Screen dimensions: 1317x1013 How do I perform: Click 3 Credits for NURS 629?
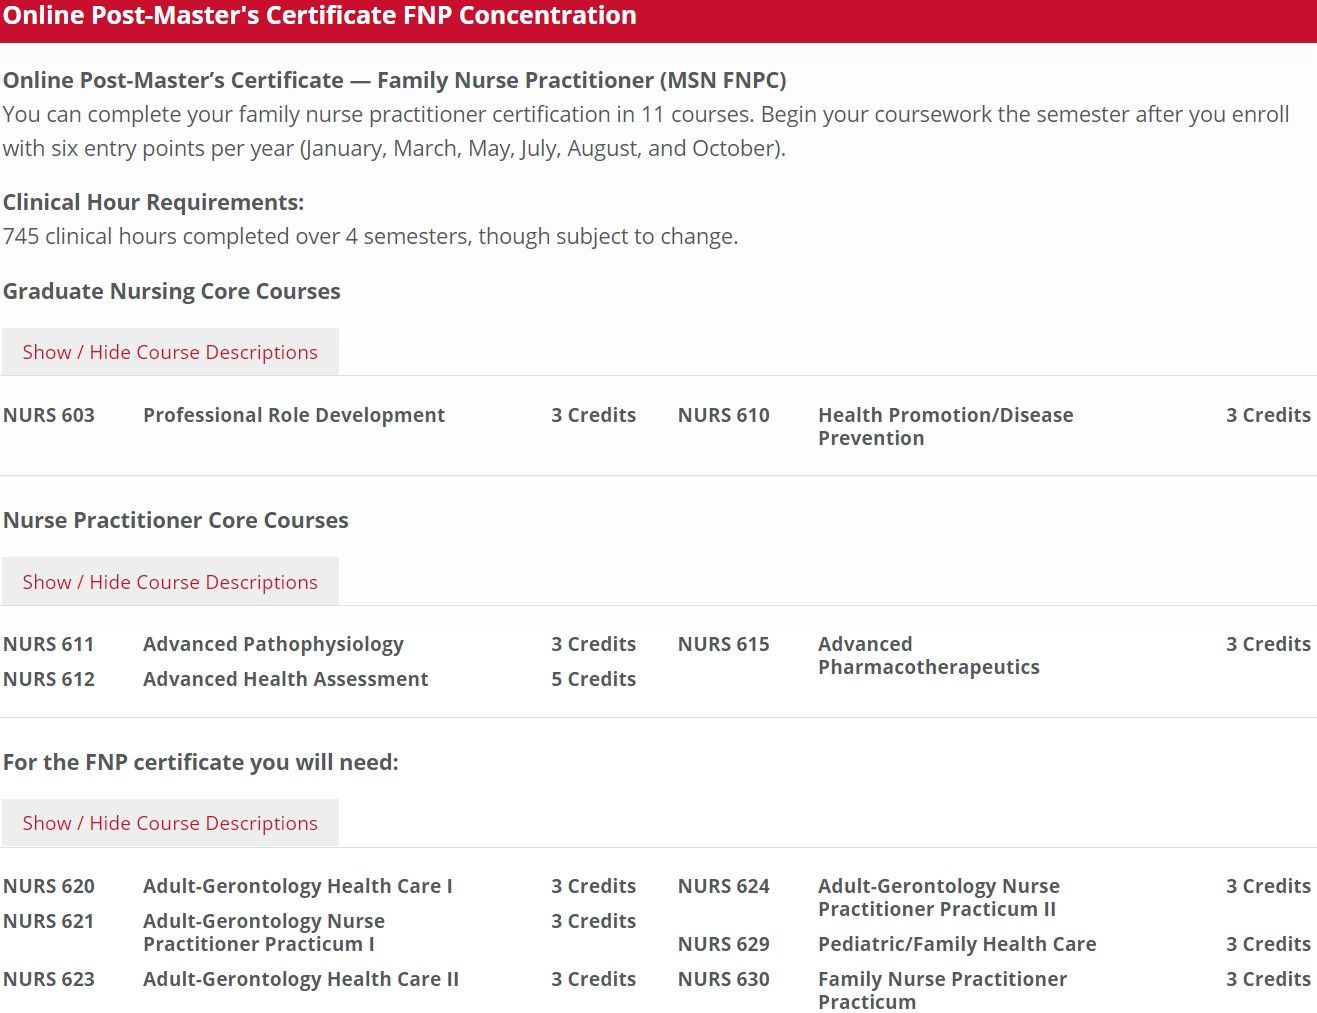1269,944
